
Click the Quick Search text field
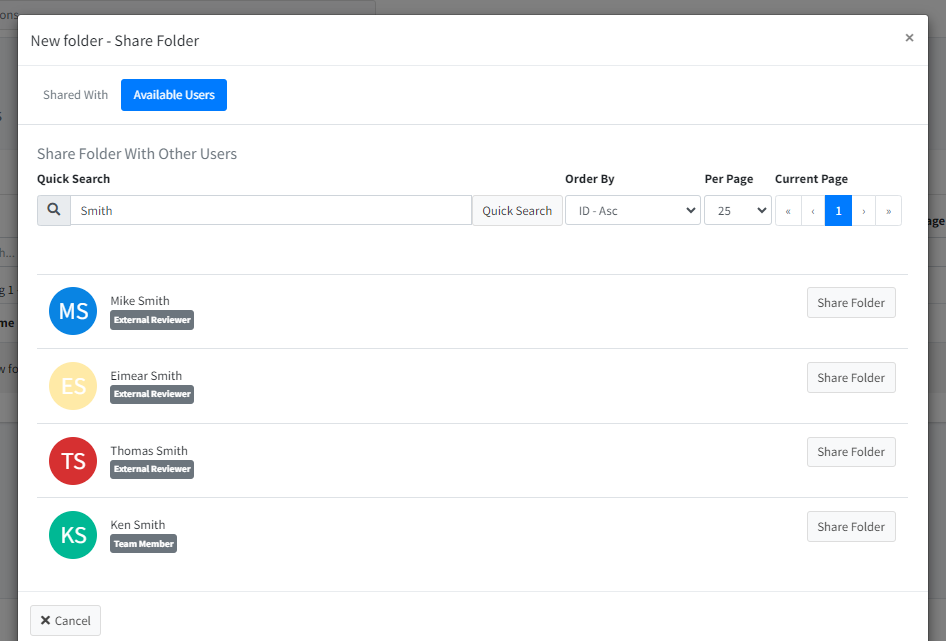coord(270,211)
